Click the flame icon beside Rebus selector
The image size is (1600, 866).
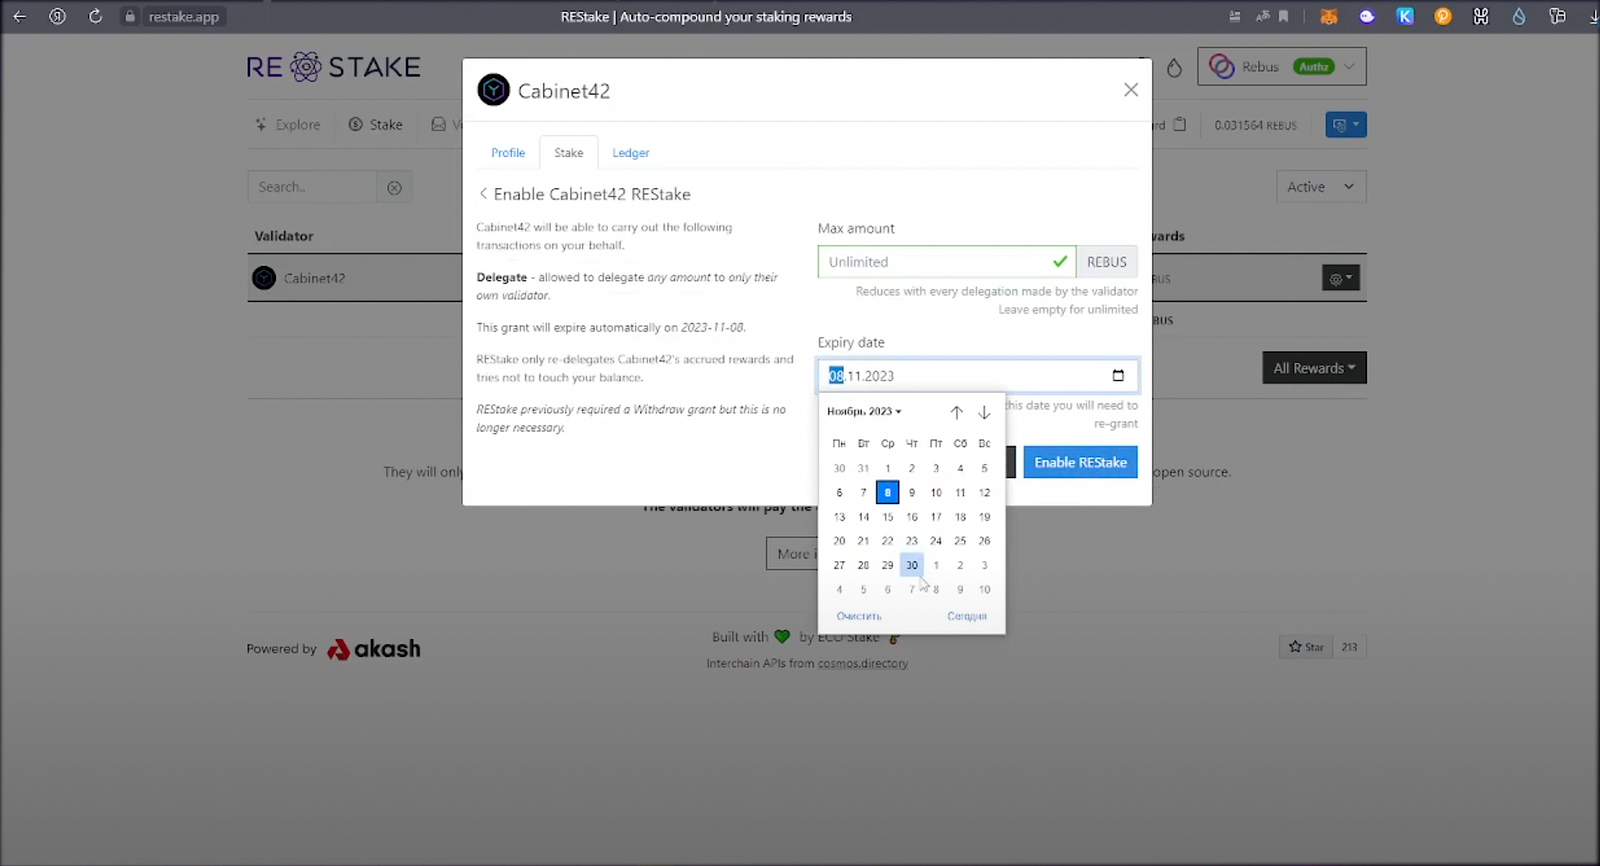[x=1174, y=67]
